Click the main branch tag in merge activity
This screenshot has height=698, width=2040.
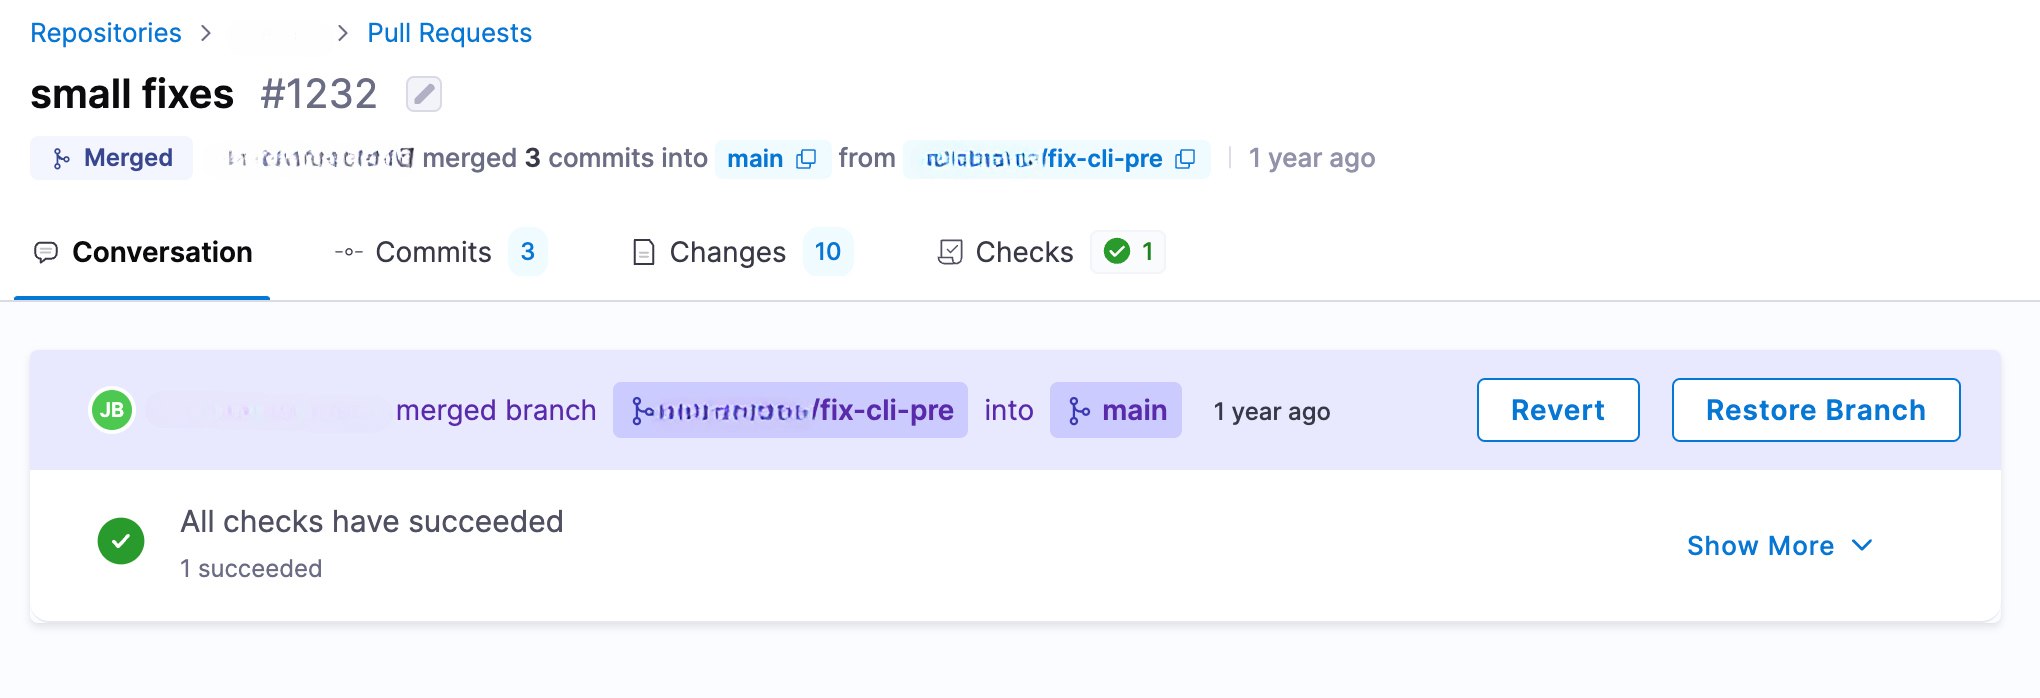[x=1116, y=410]
